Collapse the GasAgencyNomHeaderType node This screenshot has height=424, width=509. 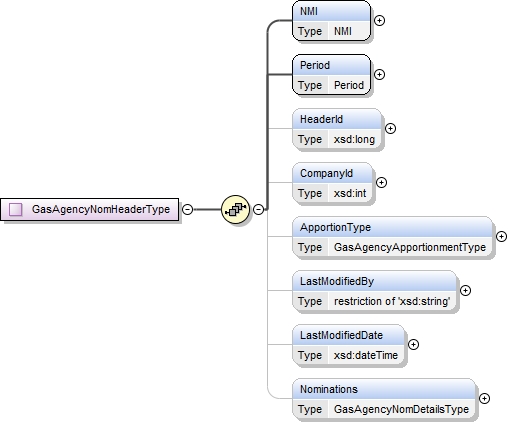[188, 209]
